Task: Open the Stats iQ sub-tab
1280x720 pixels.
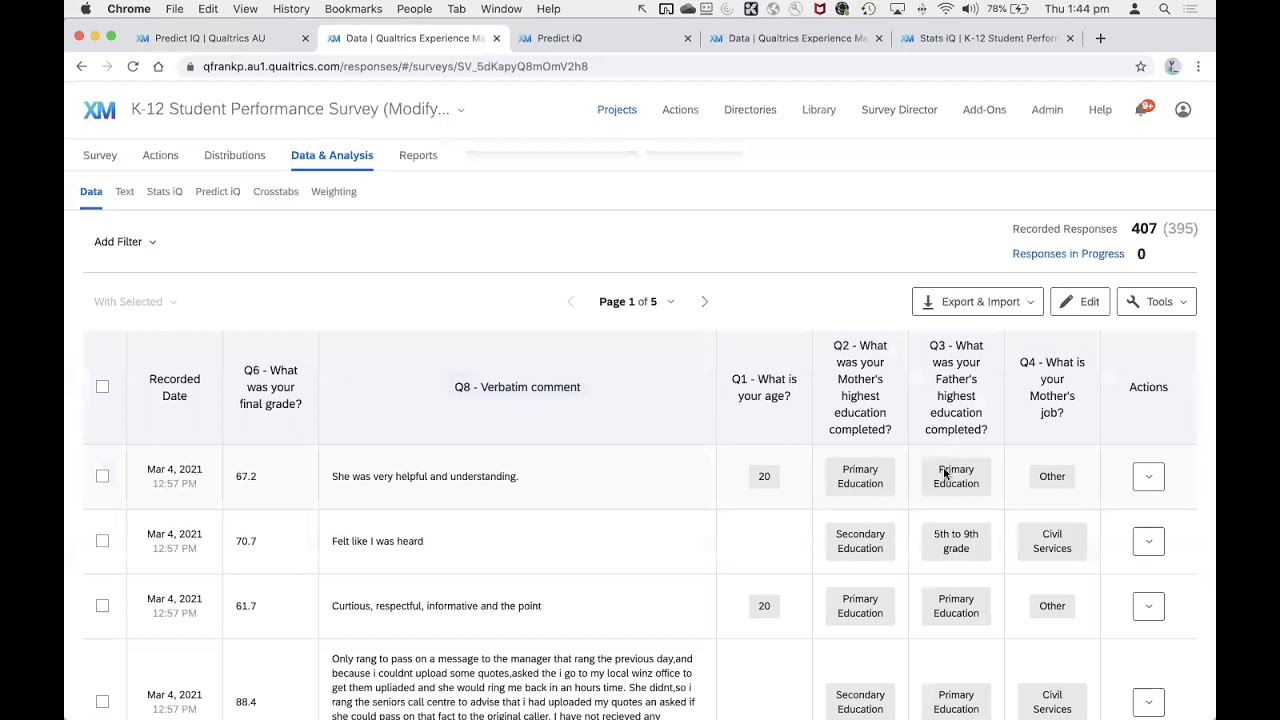Action: pyautogui.click(x=164, y=191)
